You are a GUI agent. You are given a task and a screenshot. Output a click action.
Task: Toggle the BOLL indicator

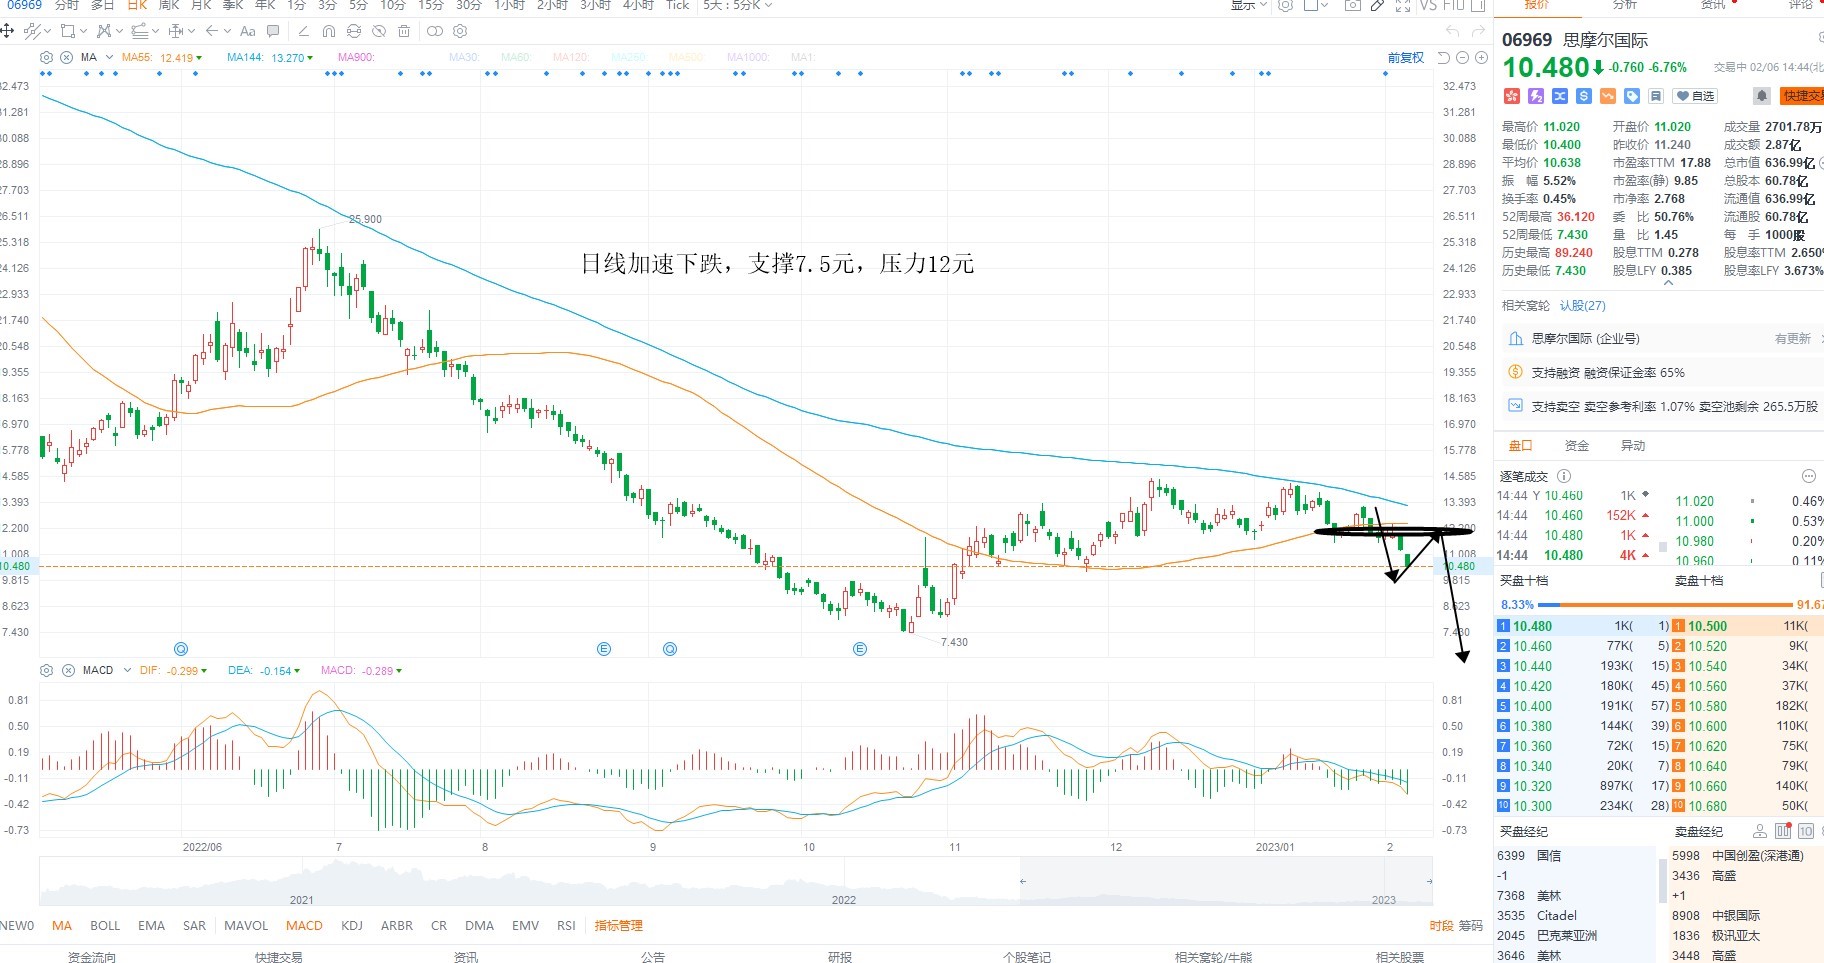(x=105, y=926)
